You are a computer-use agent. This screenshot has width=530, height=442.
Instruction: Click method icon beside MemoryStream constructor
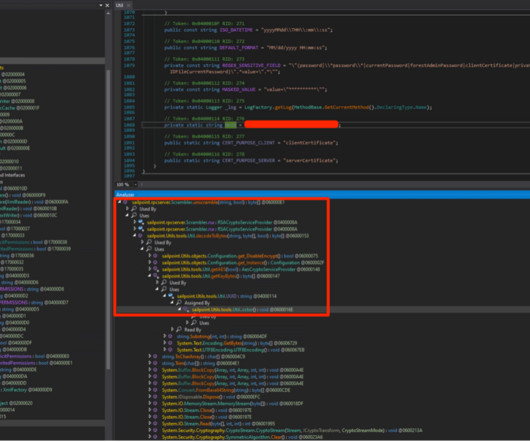pyautogui.click(x=155, y=403)
